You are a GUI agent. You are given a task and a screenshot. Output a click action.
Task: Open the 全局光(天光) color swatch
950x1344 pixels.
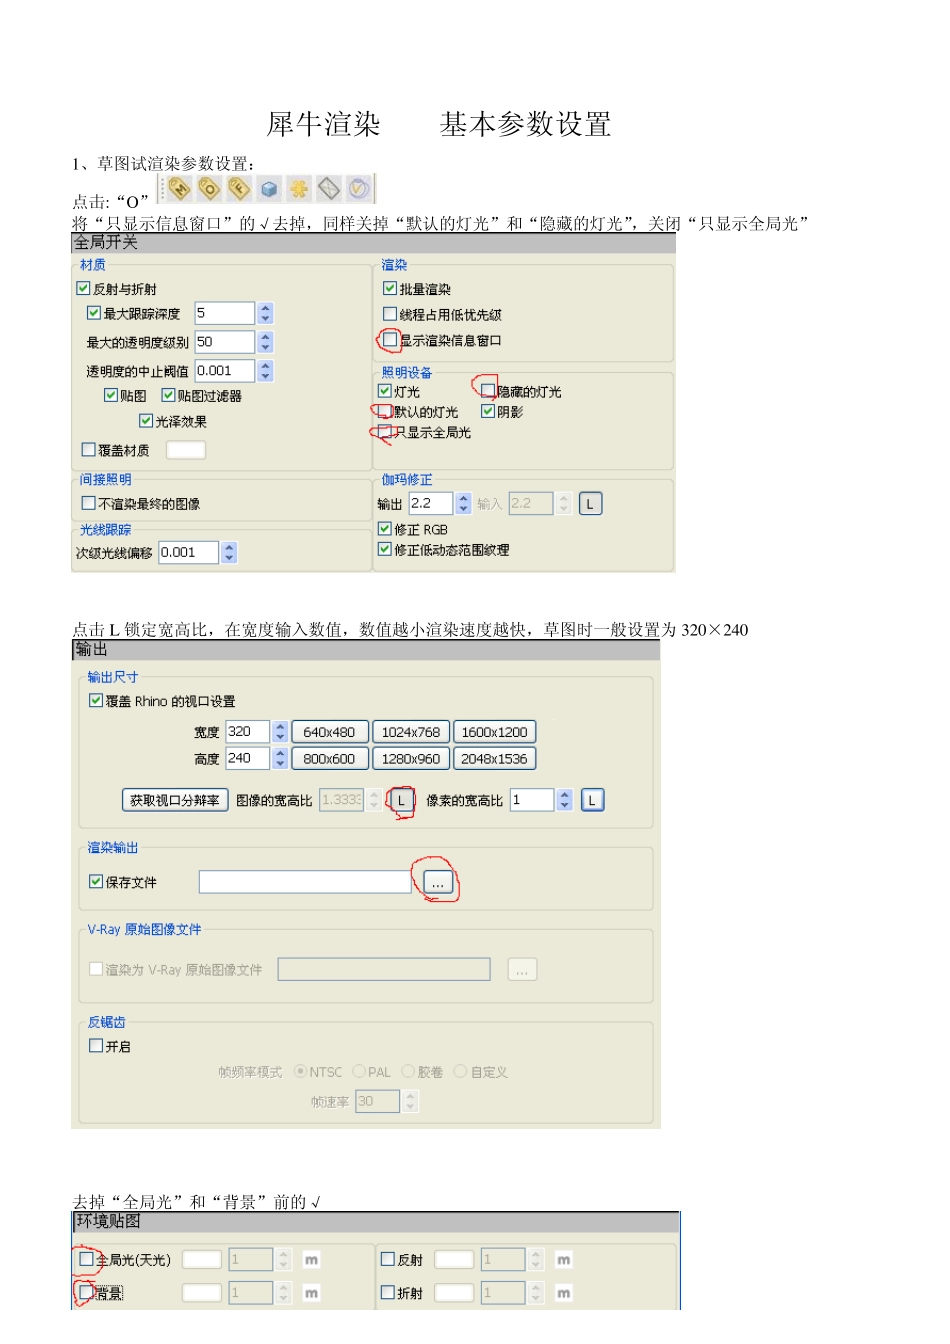[x=202, y=1259]
